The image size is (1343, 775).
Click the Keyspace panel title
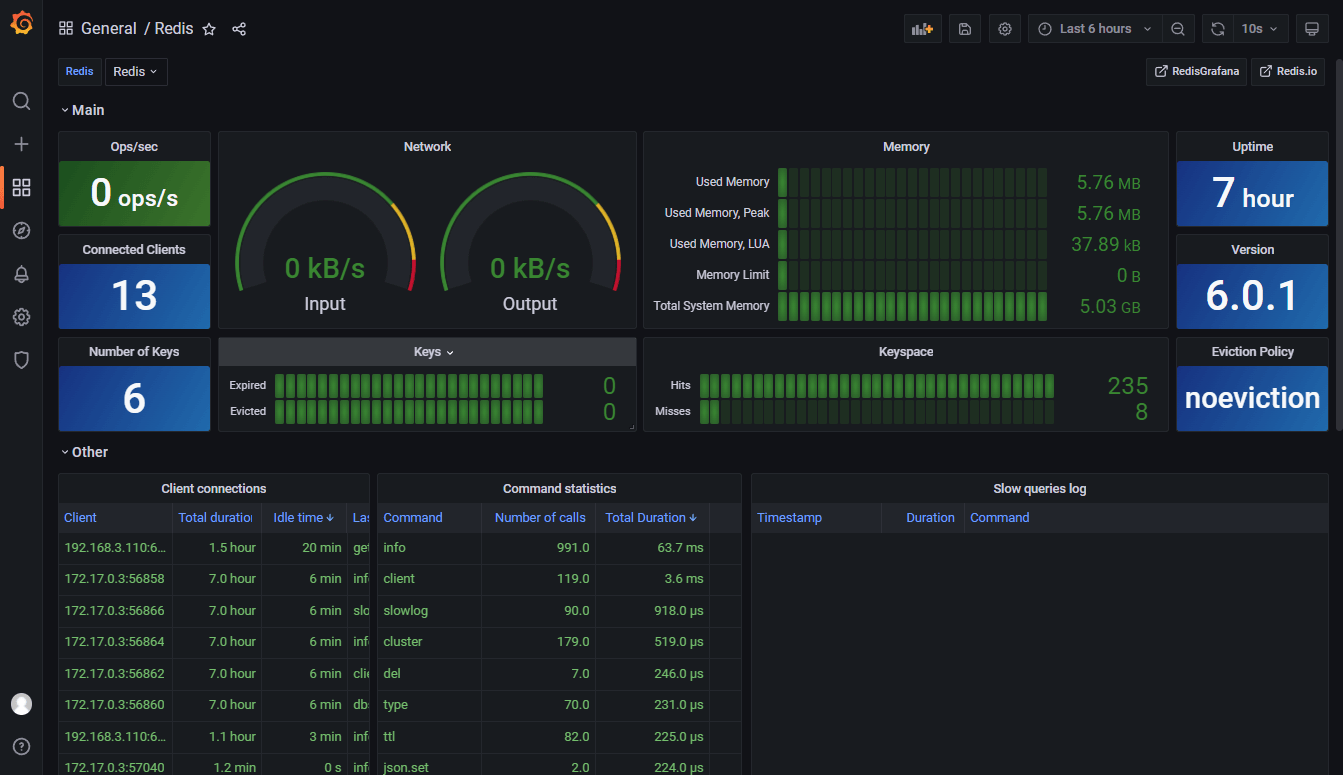coord(906,352)
